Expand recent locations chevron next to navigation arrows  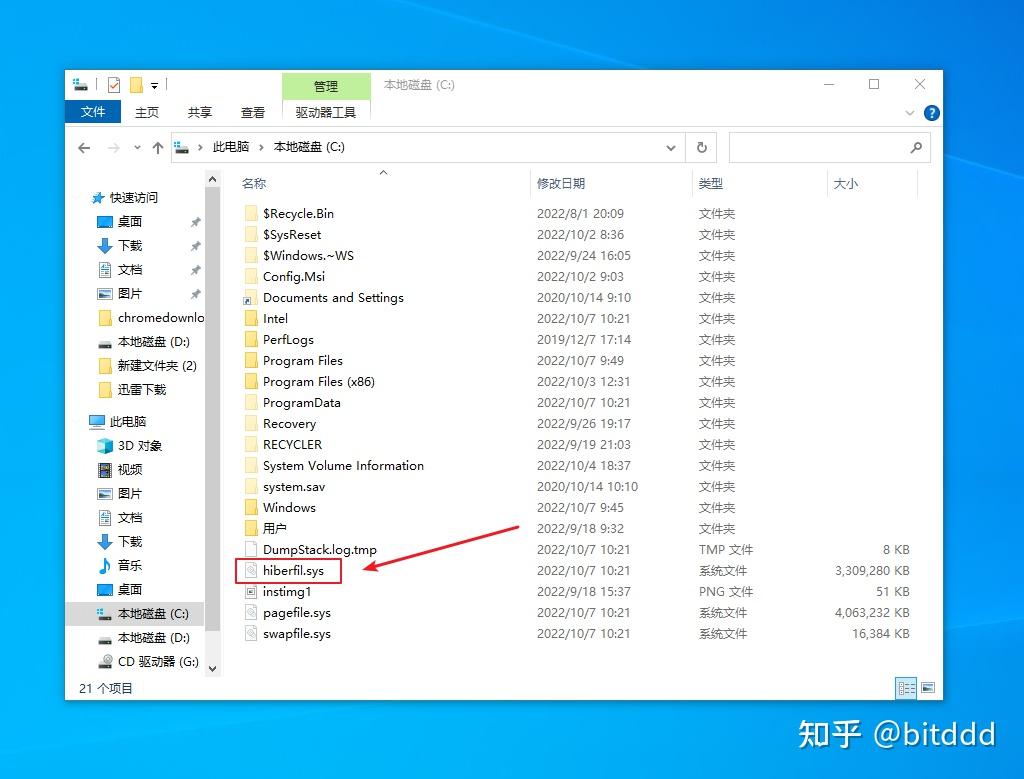[139, 147]
